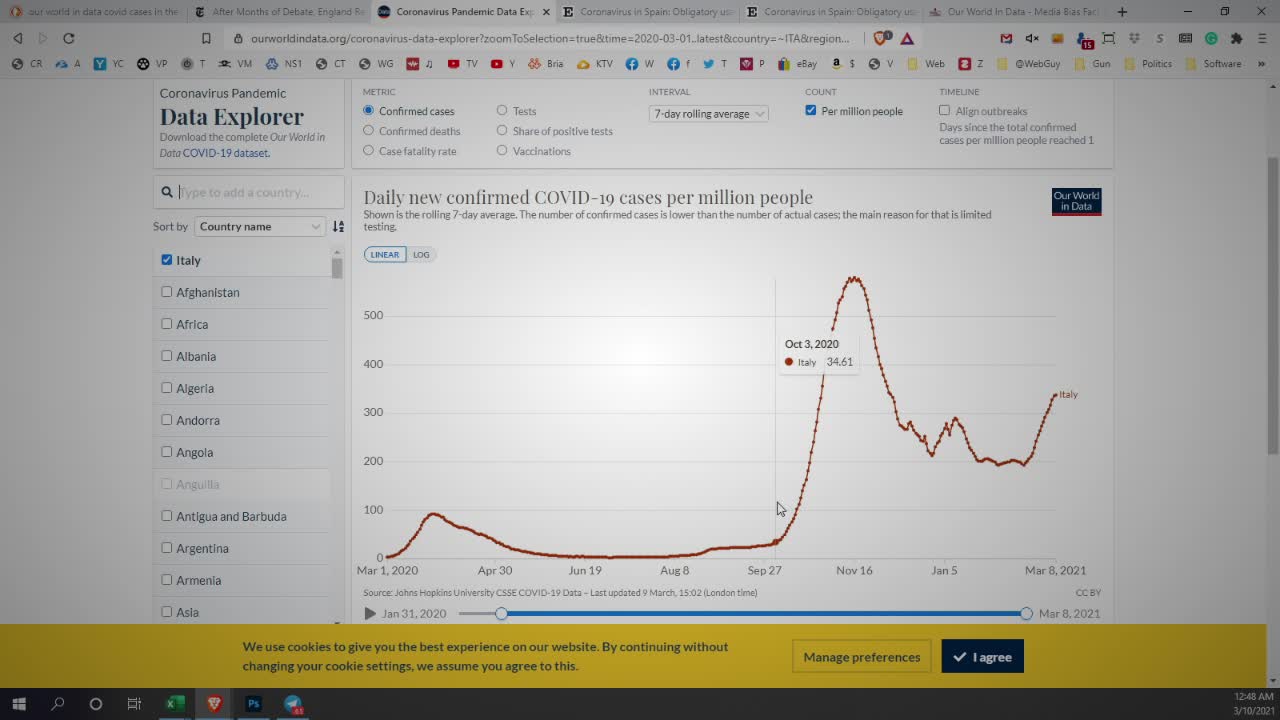Open the eBay bookmark

click(x=798, y=63)
